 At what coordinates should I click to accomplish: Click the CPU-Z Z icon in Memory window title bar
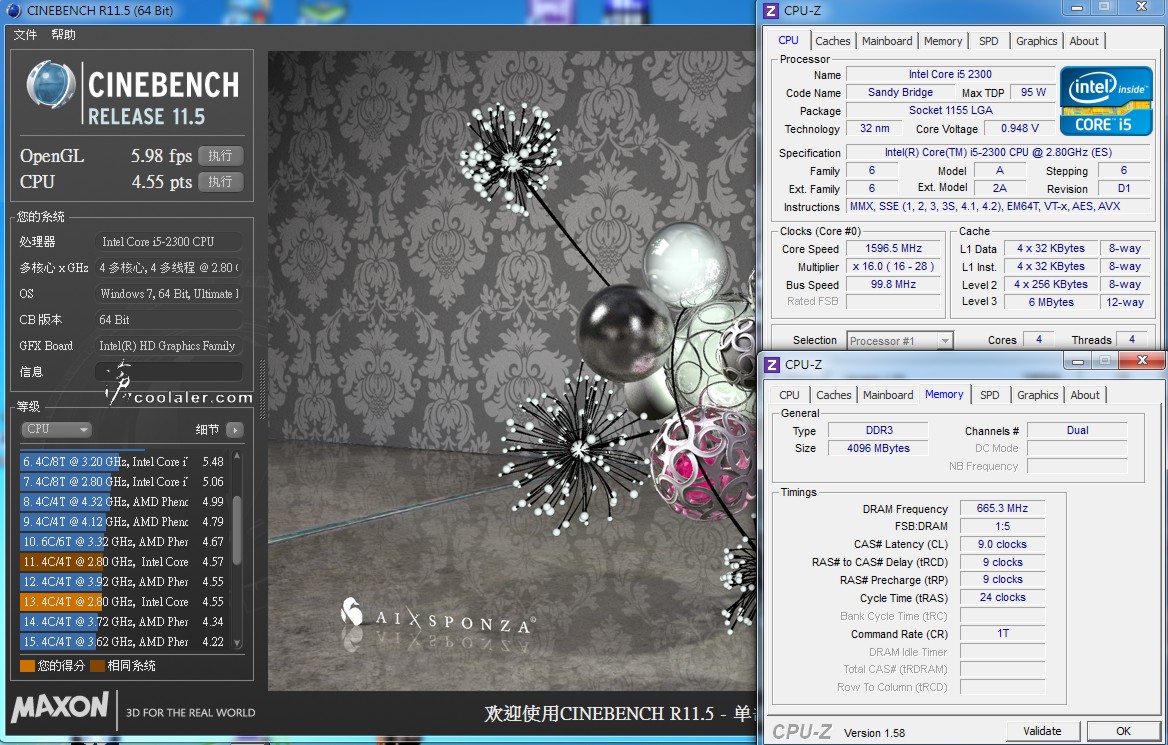tap(772, 364)
